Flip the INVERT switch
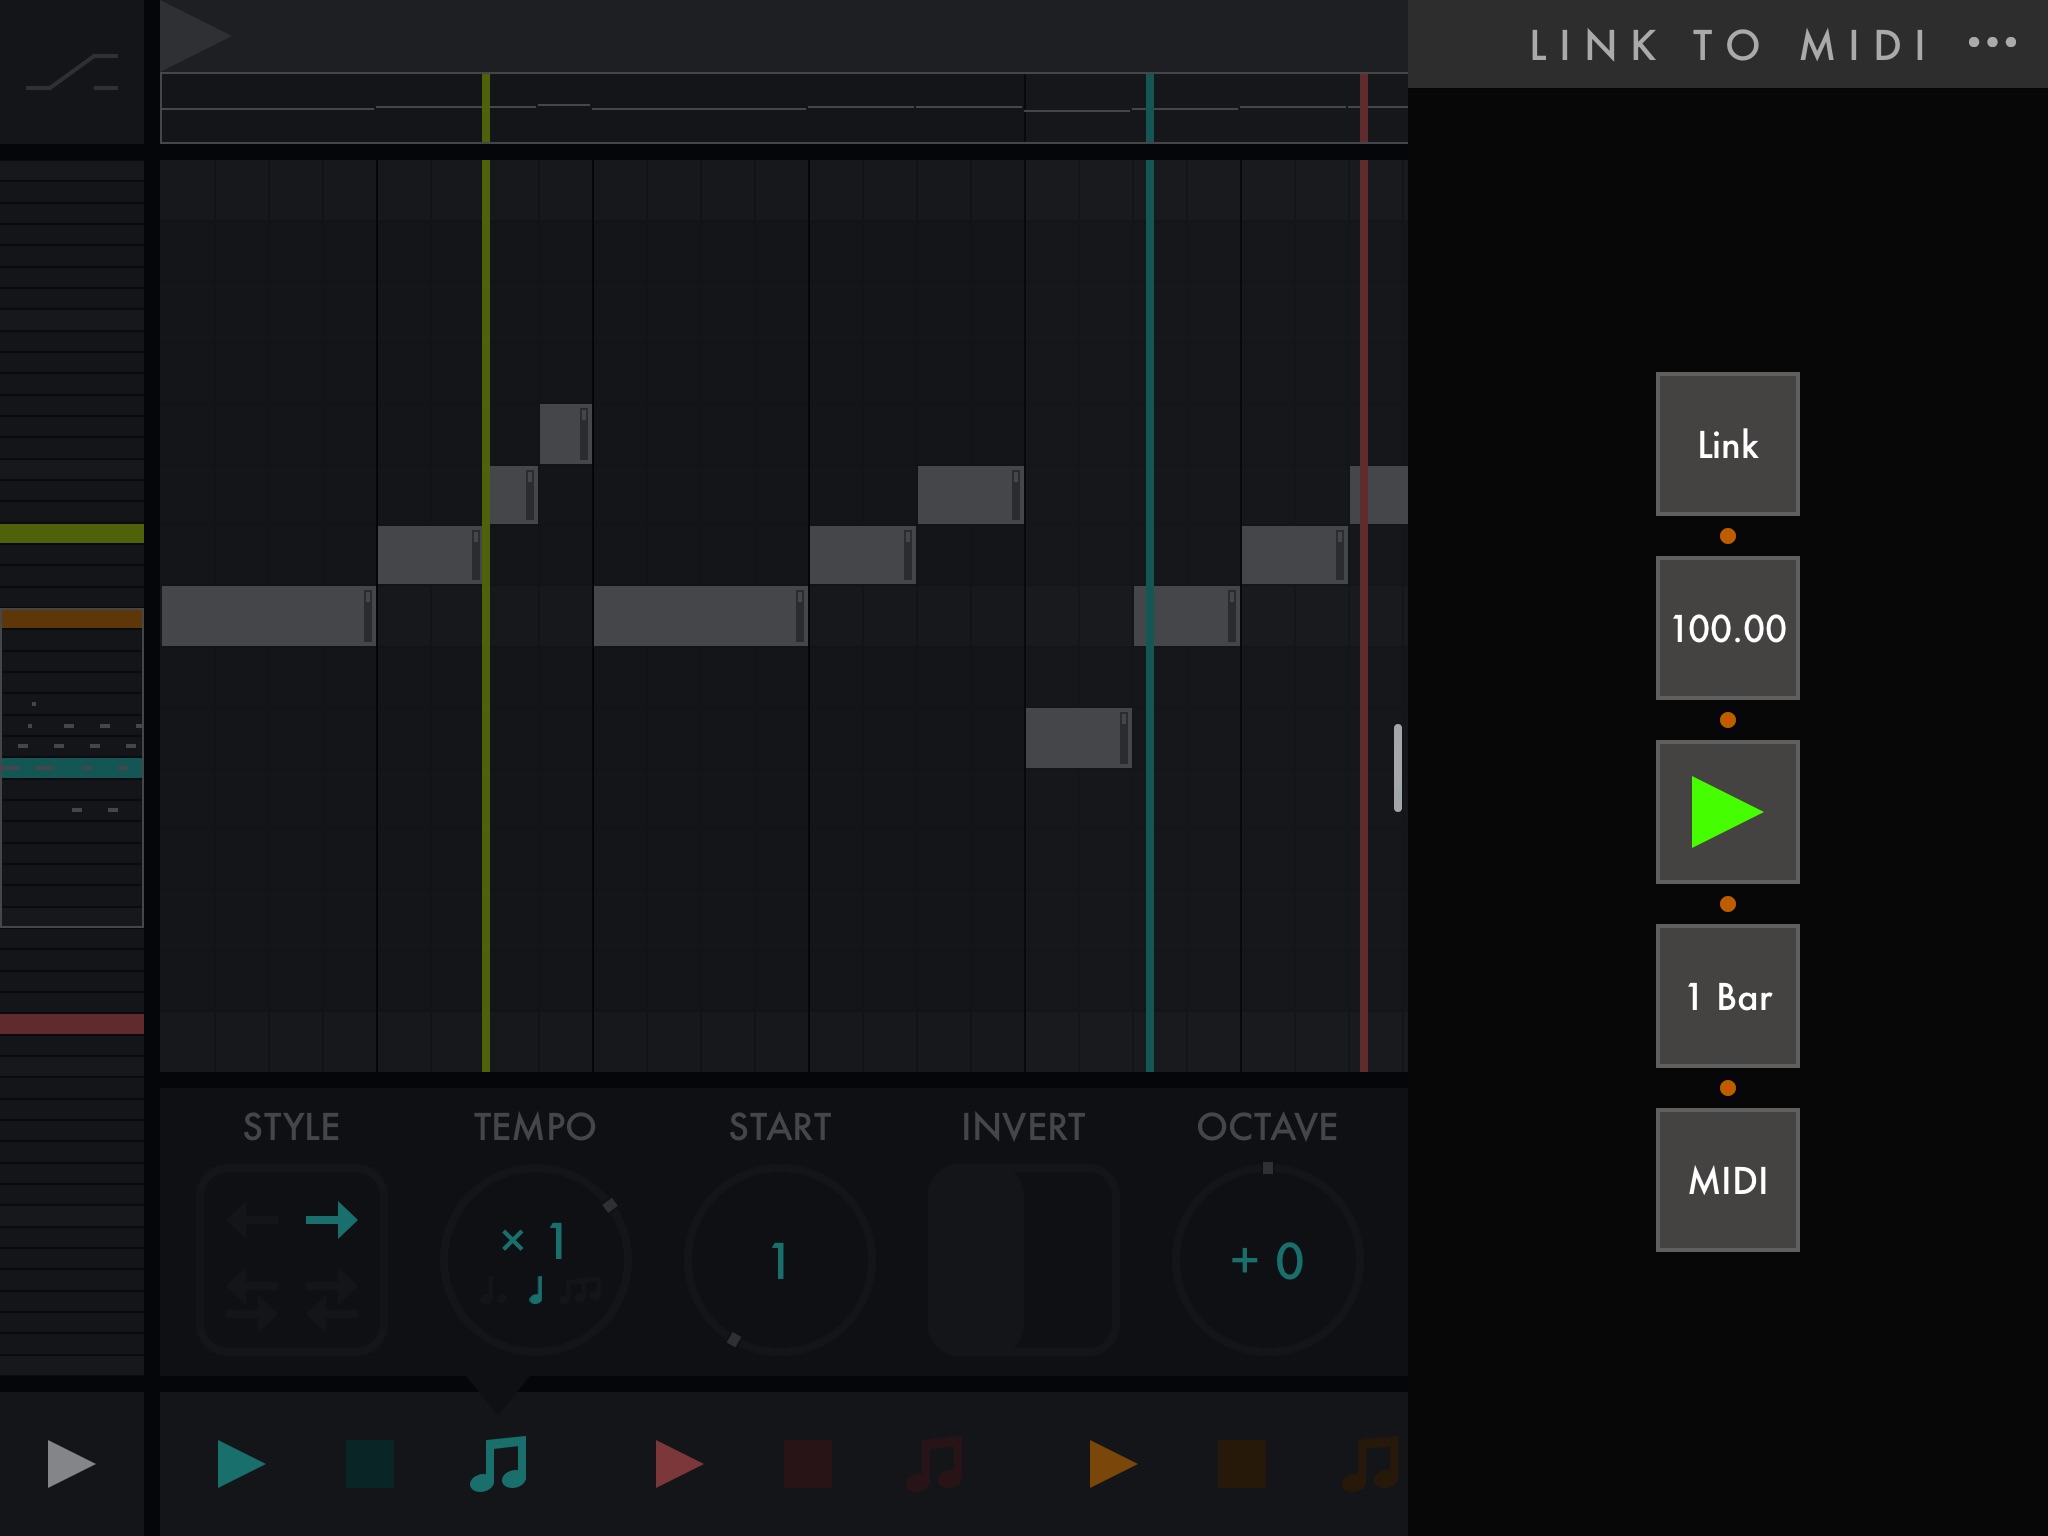 coord(1022,1260)
